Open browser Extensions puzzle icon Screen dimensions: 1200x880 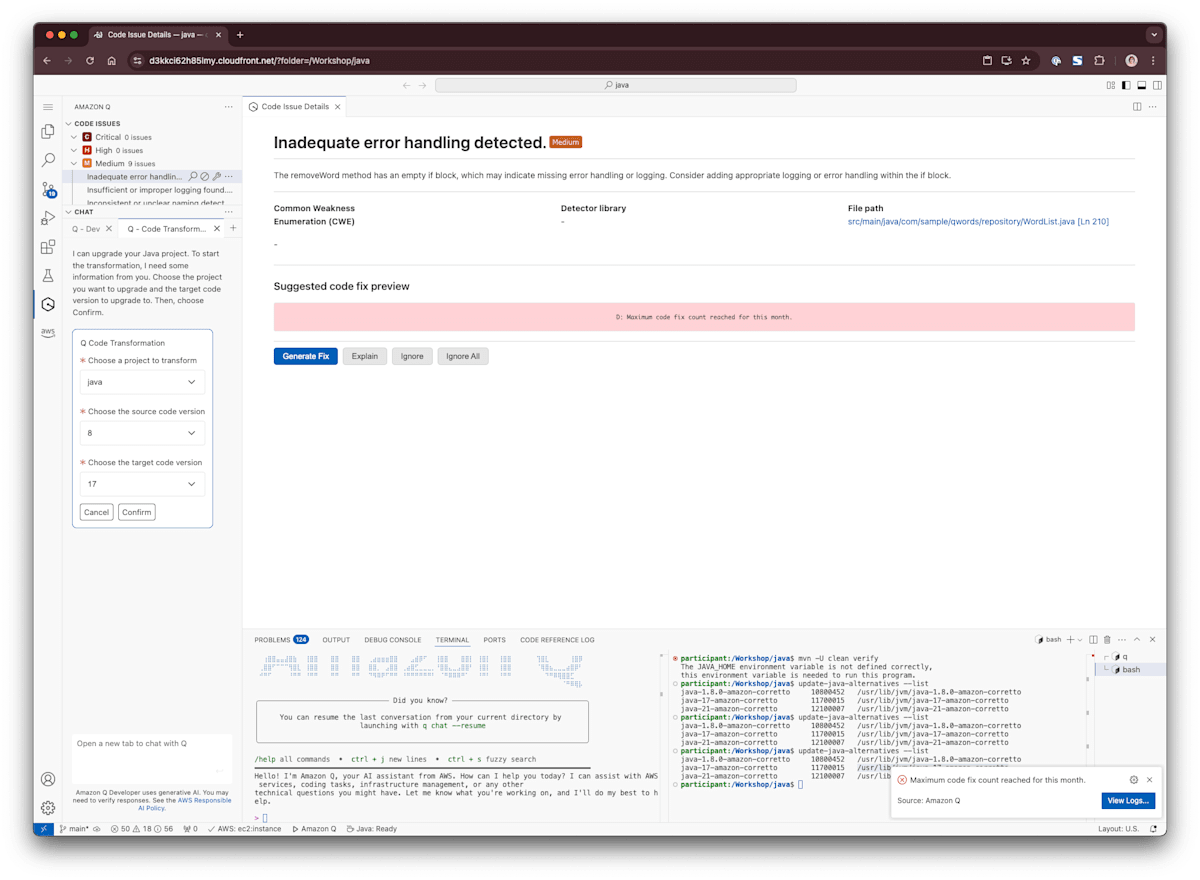[x=1100, y=60]
